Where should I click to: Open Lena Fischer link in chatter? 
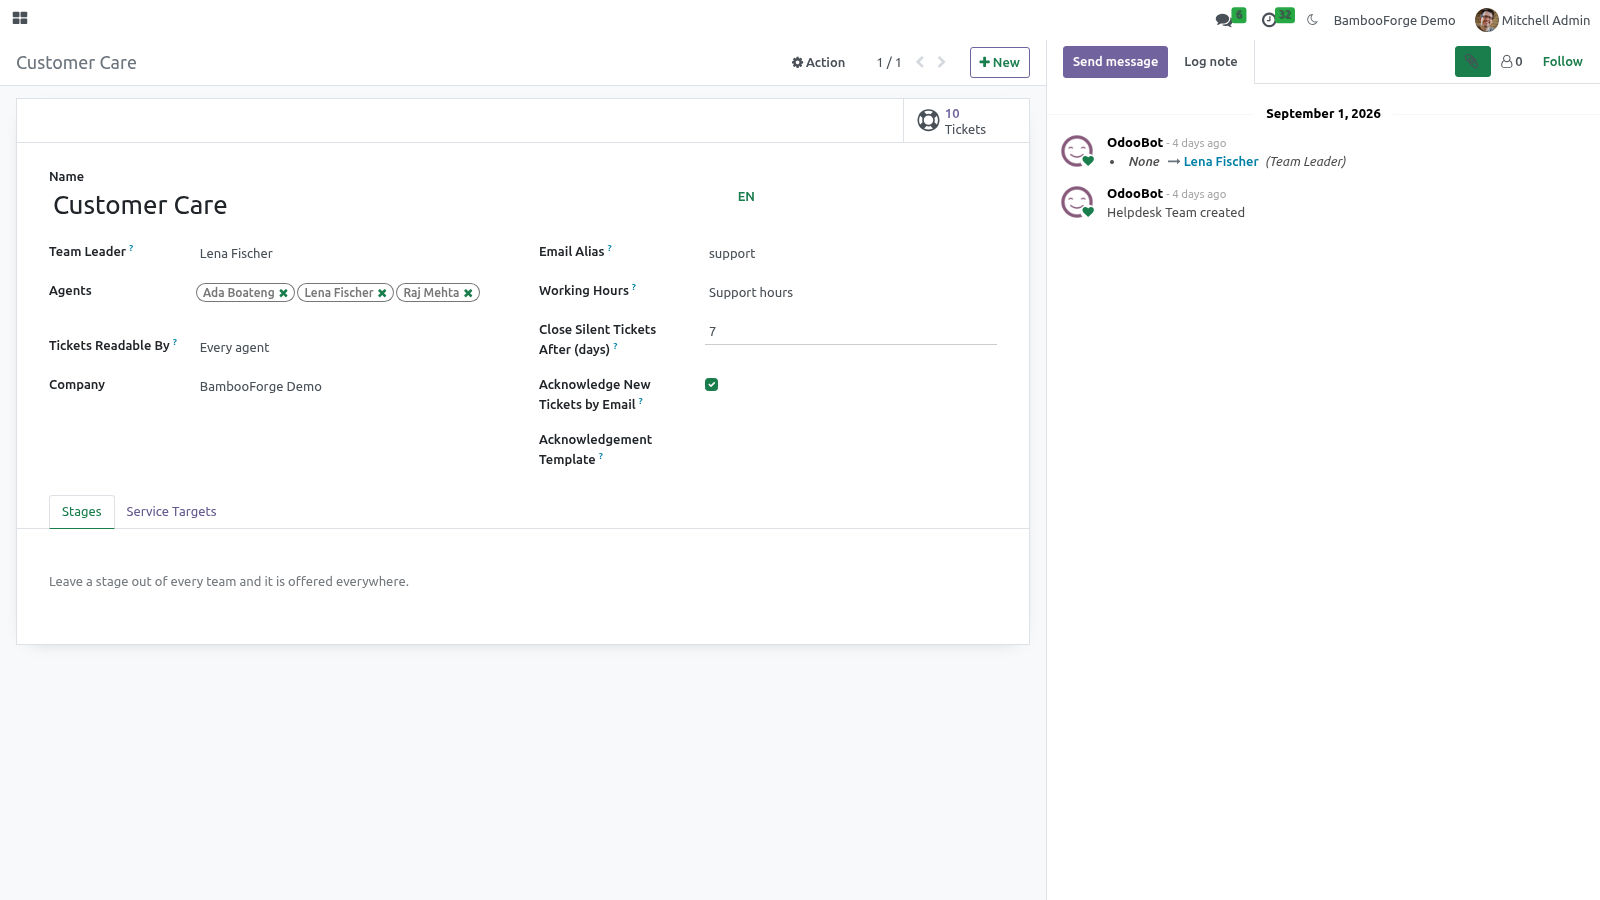[x=1221, y=162]
